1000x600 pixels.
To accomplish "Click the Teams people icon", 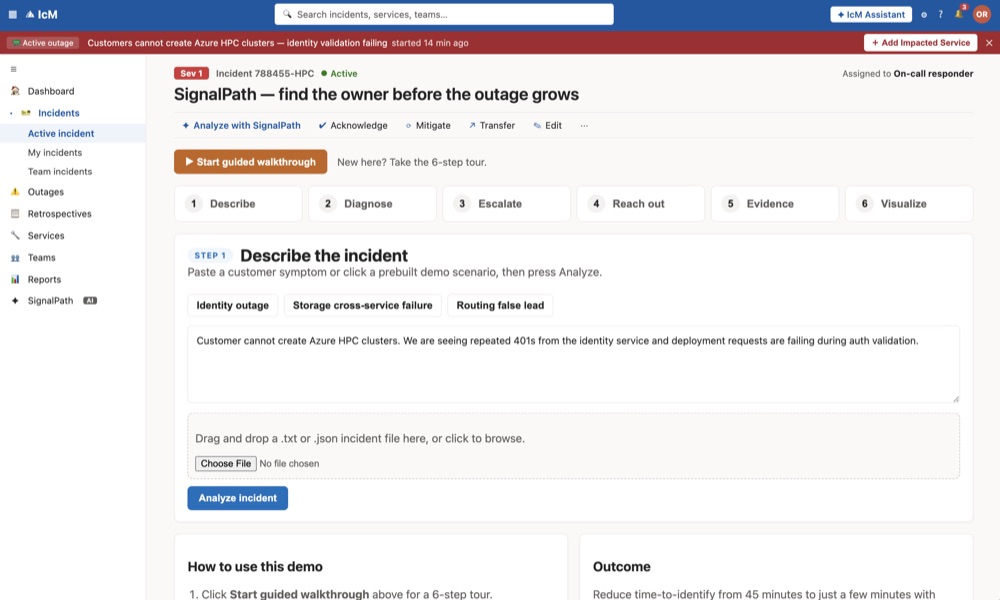I will pyautogui.click(x=15, y=258).
